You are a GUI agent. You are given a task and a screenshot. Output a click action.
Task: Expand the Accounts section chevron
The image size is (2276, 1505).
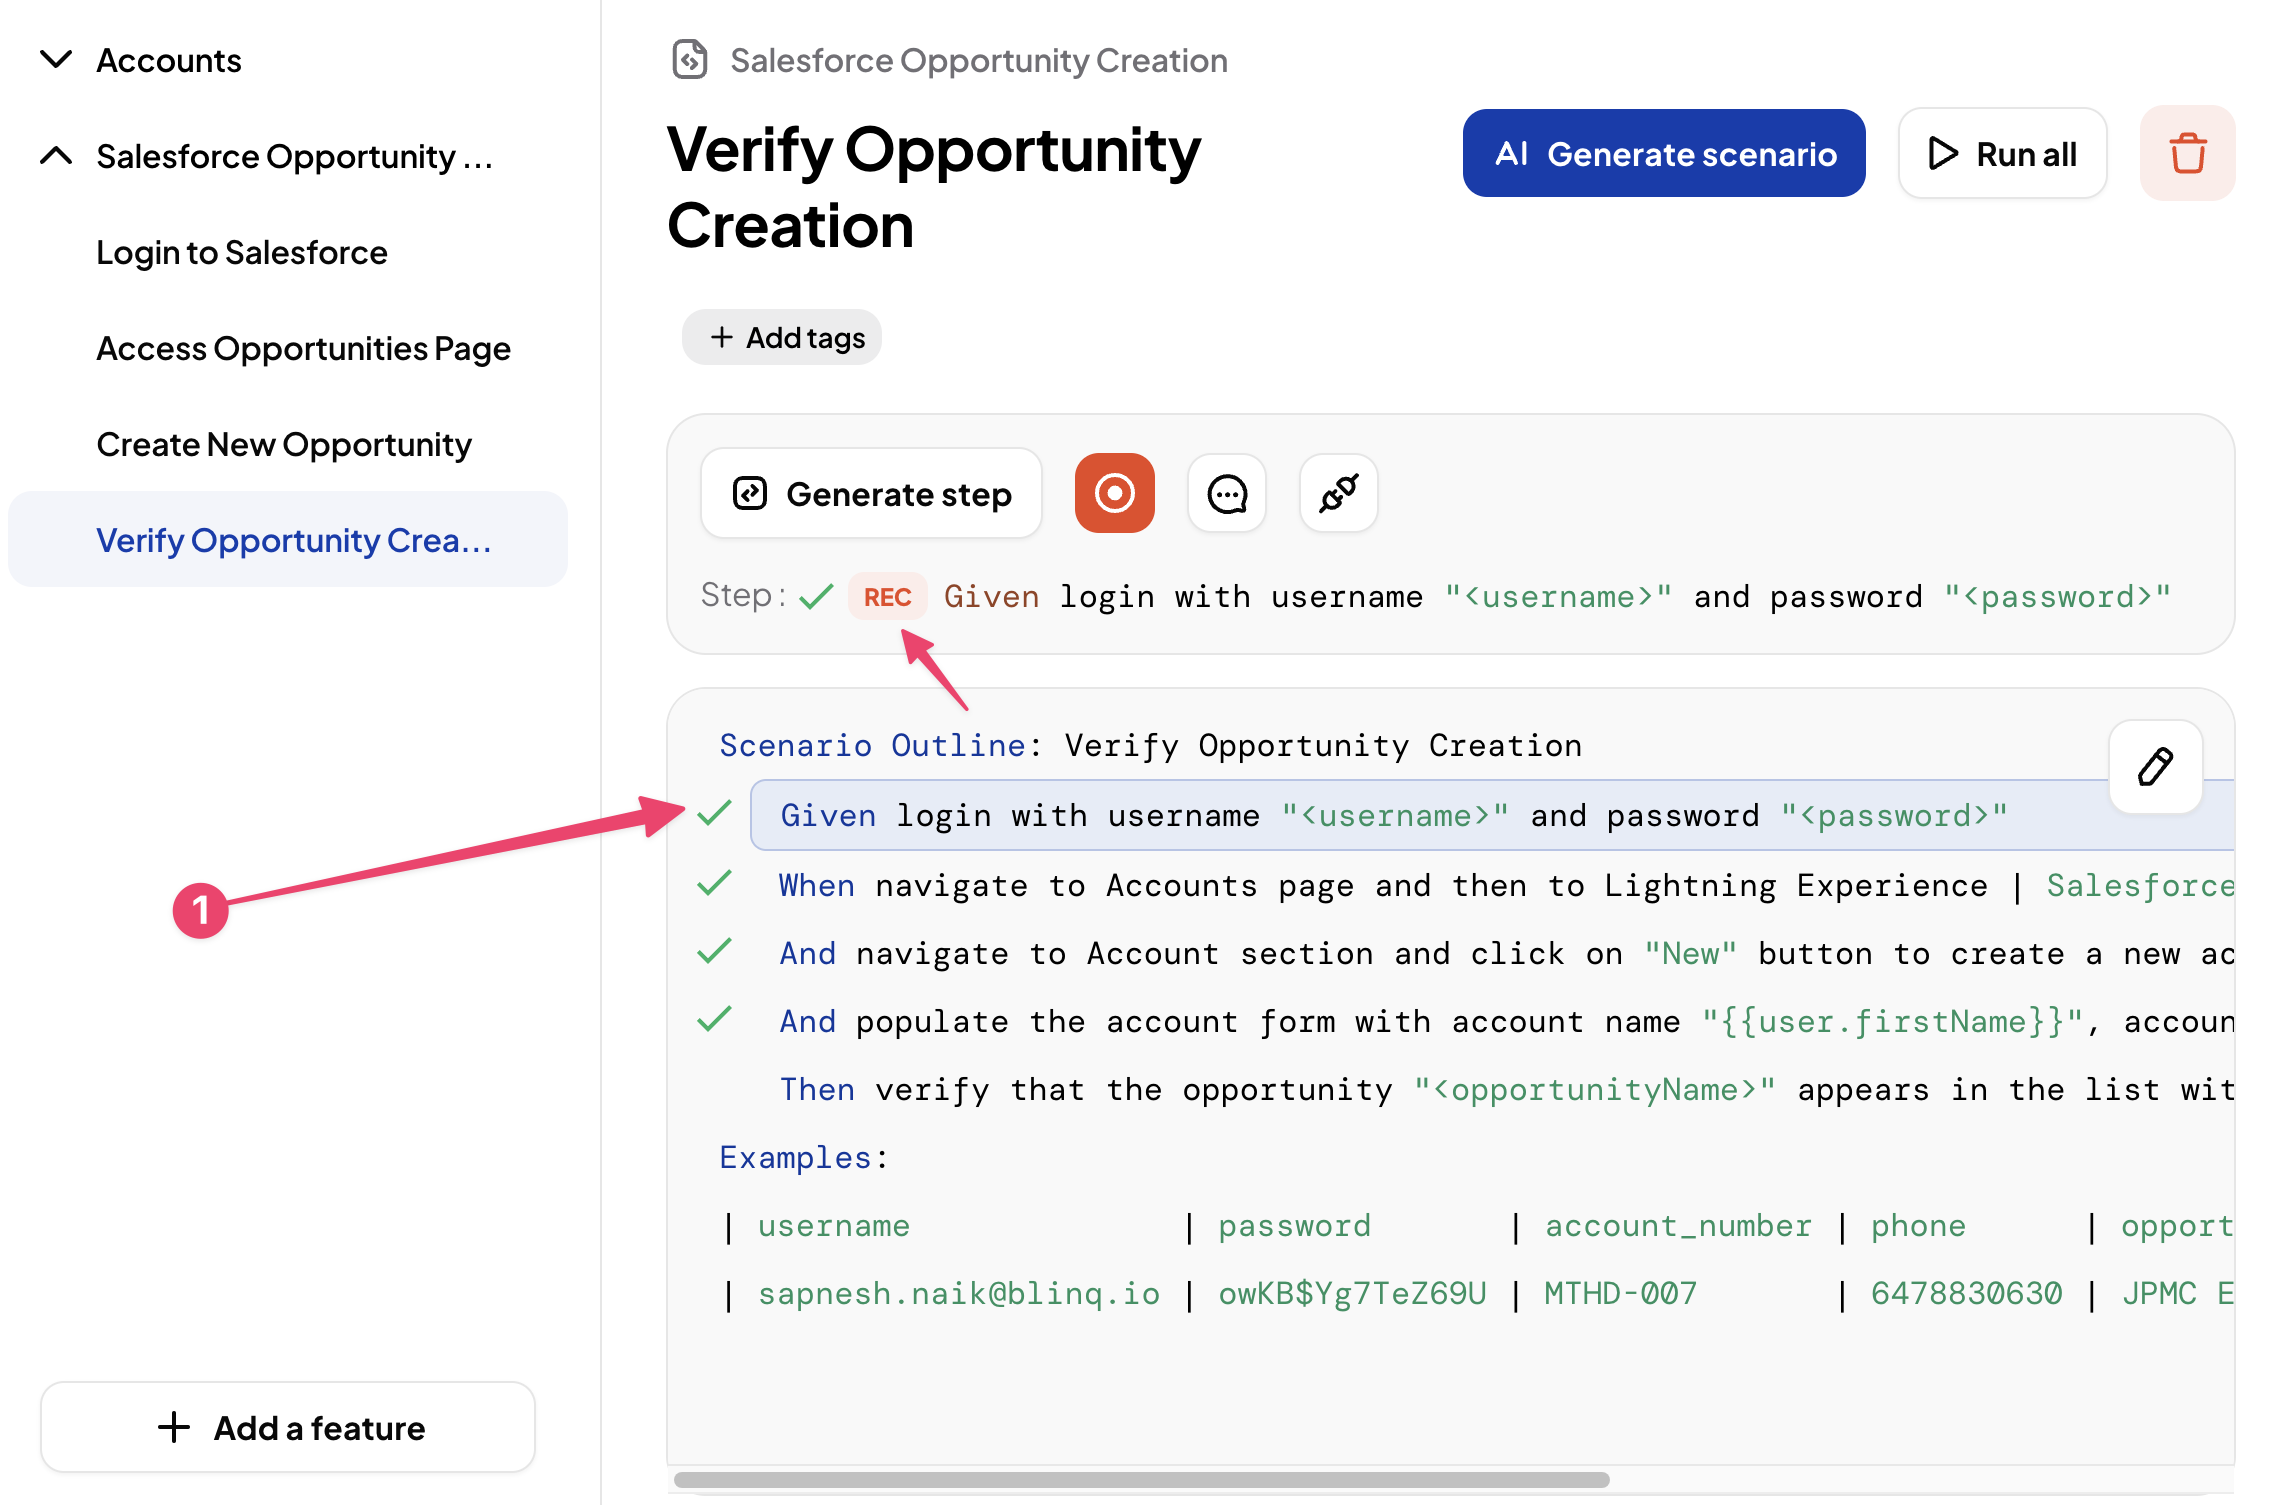[x=56, y=60]
